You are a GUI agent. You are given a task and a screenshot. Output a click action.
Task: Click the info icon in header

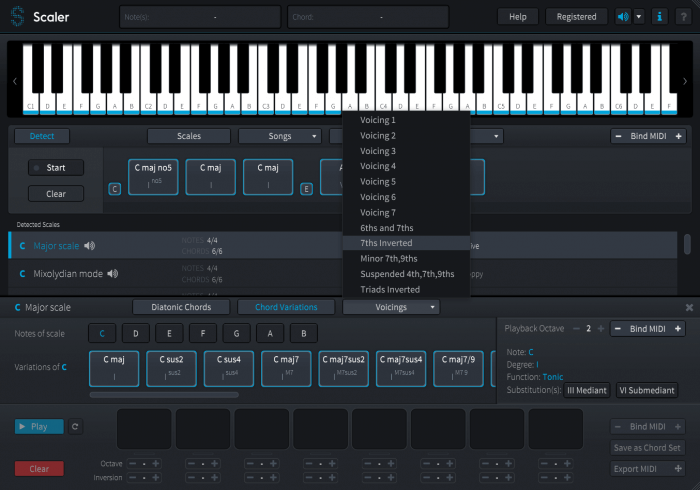point(660,17)
